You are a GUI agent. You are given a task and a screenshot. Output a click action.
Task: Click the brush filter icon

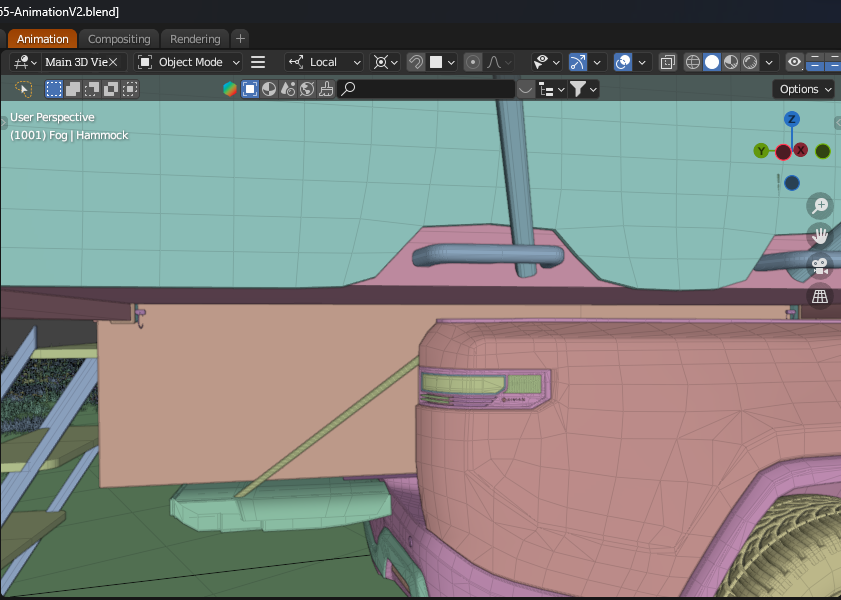tap(326, 89)
